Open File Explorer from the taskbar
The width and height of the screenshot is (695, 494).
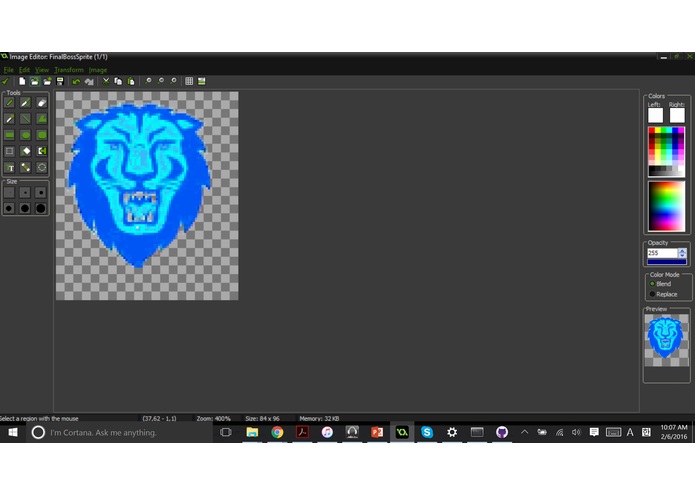[252, 432]
